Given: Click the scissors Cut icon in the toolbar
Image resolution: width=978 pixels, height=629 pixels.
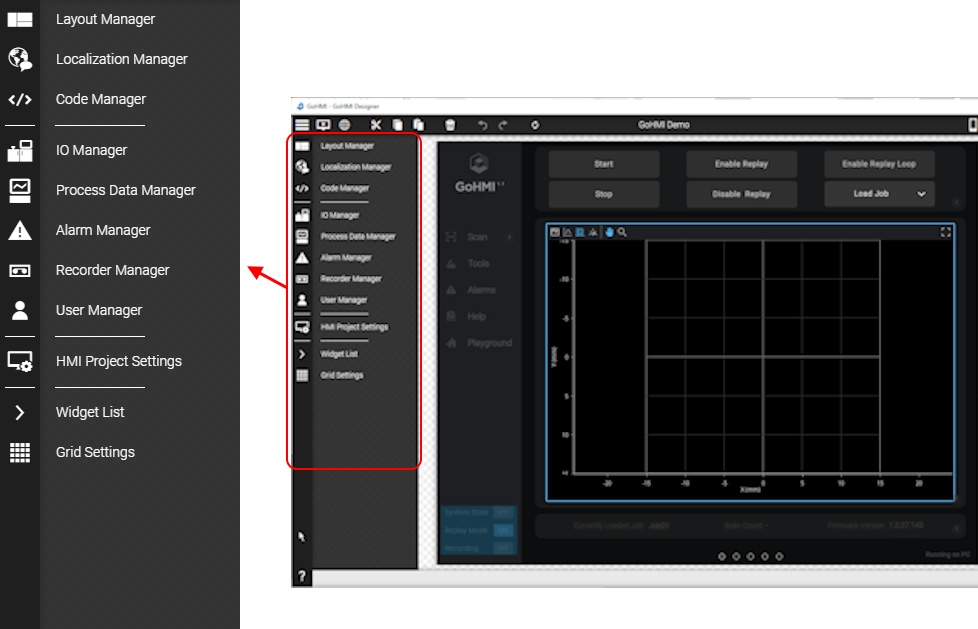Looking at the screenshot, I should tap(376, 125).
